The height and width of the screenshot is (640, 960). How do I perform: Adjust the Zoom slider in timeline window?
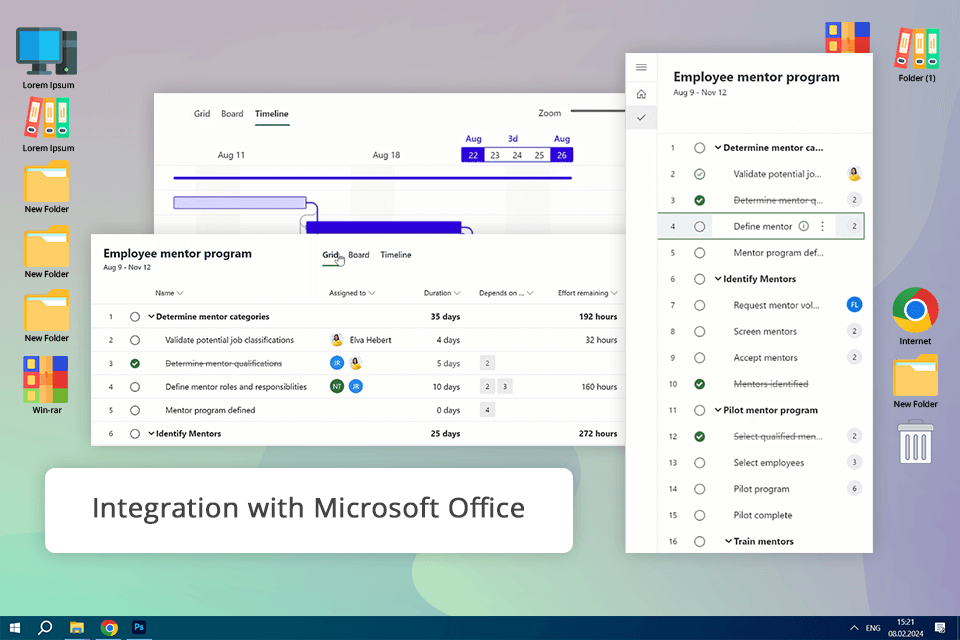[598, 111]
